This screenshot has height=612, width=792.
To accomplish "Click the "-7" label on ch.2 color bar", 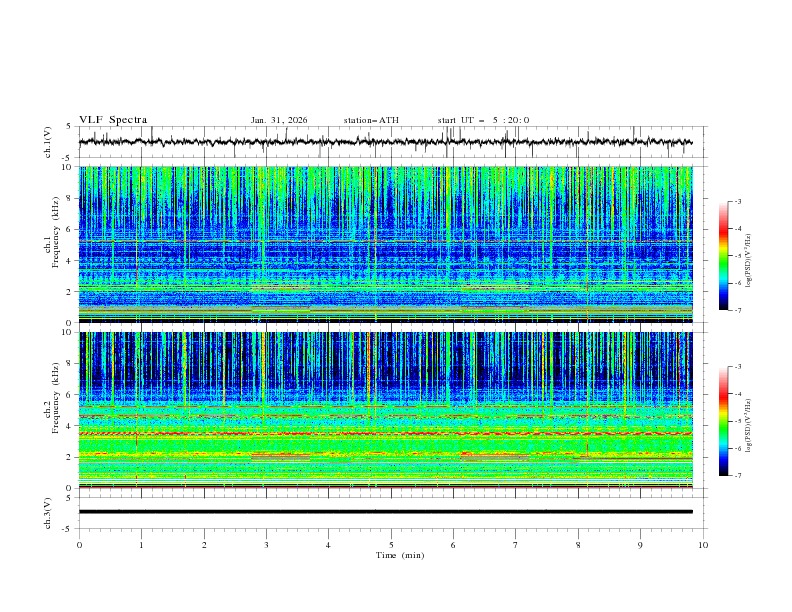I will [x=738, y=476].
